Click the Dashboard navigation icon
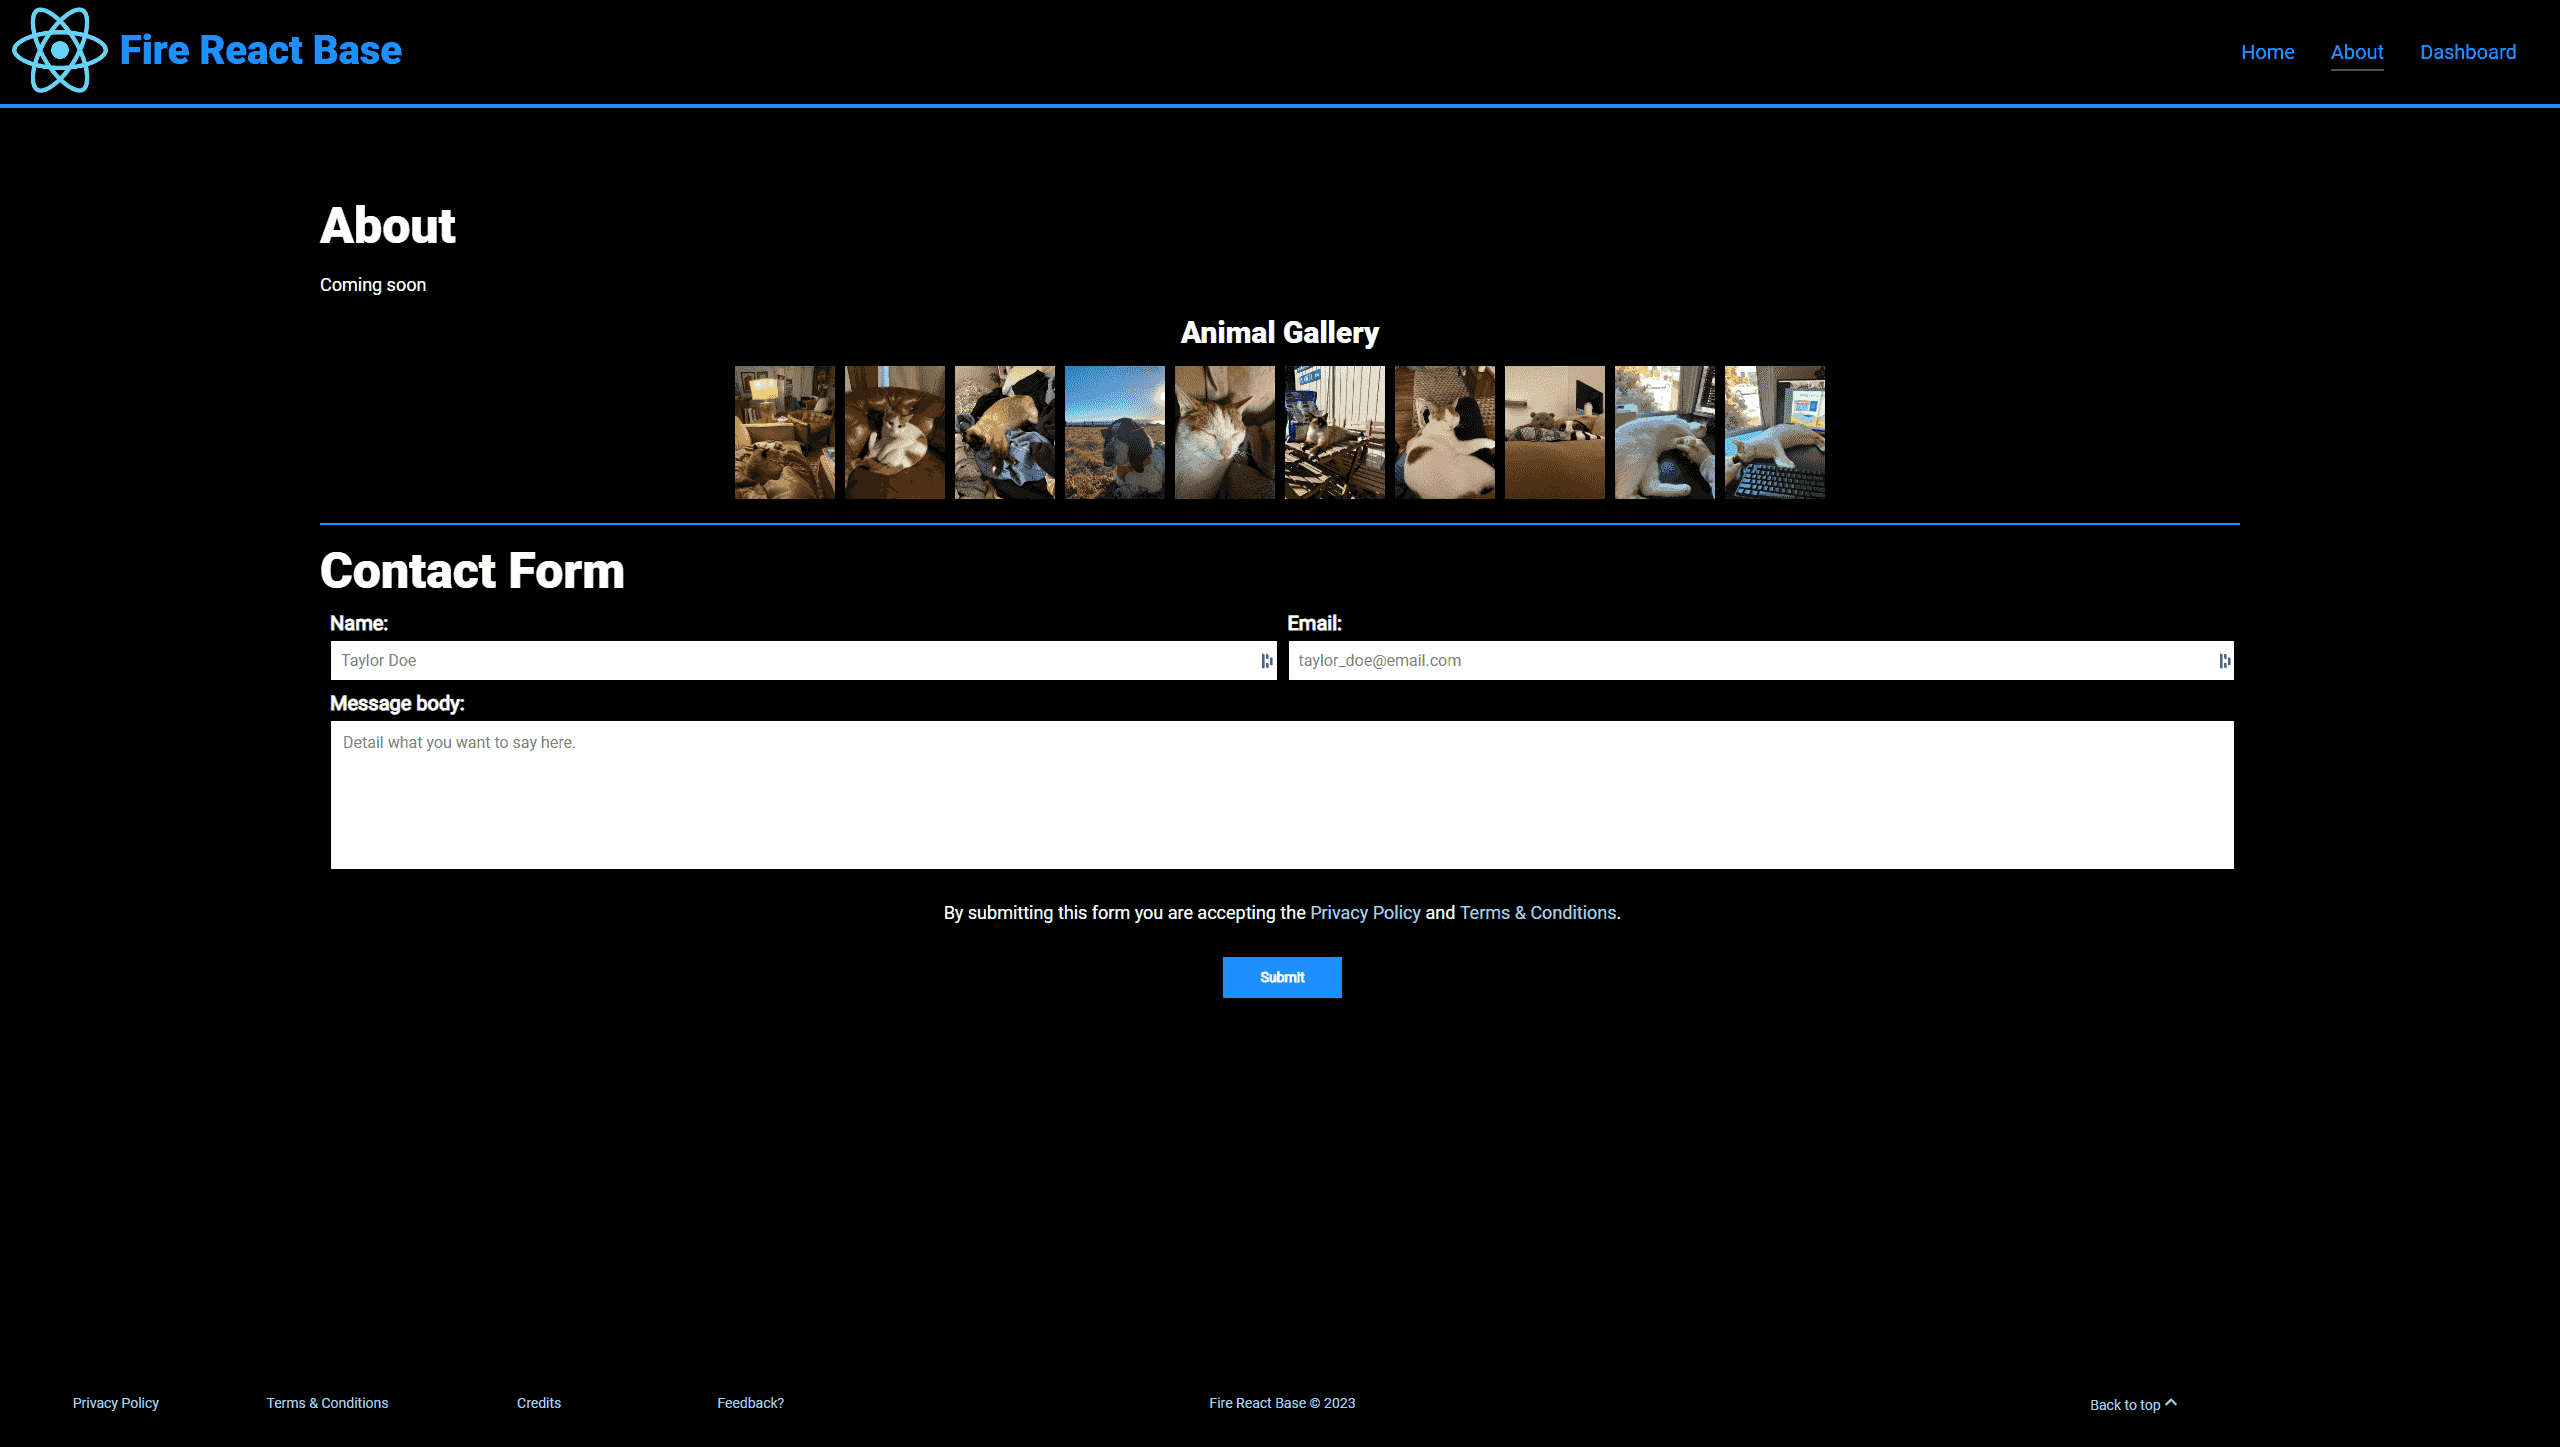This screenshot has height=1447, width=2560. click(2467, 51)
